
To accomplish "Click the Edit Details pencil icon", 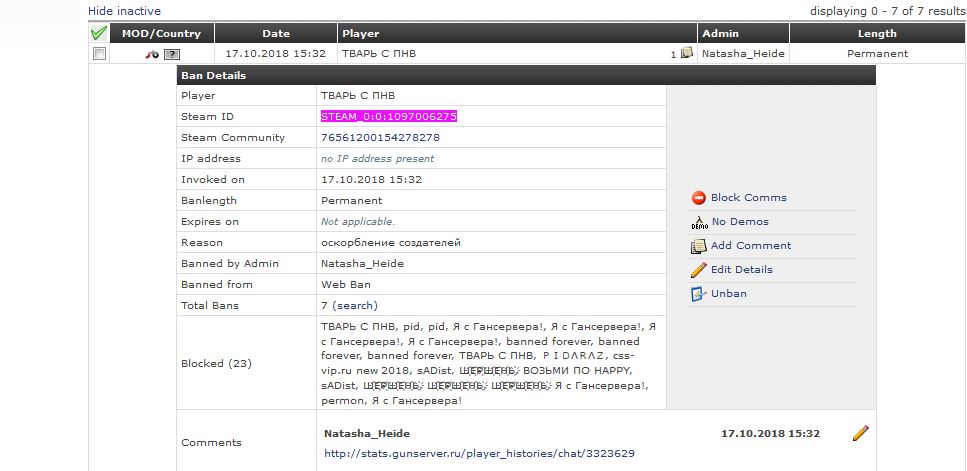I will (x=698, y=270).
